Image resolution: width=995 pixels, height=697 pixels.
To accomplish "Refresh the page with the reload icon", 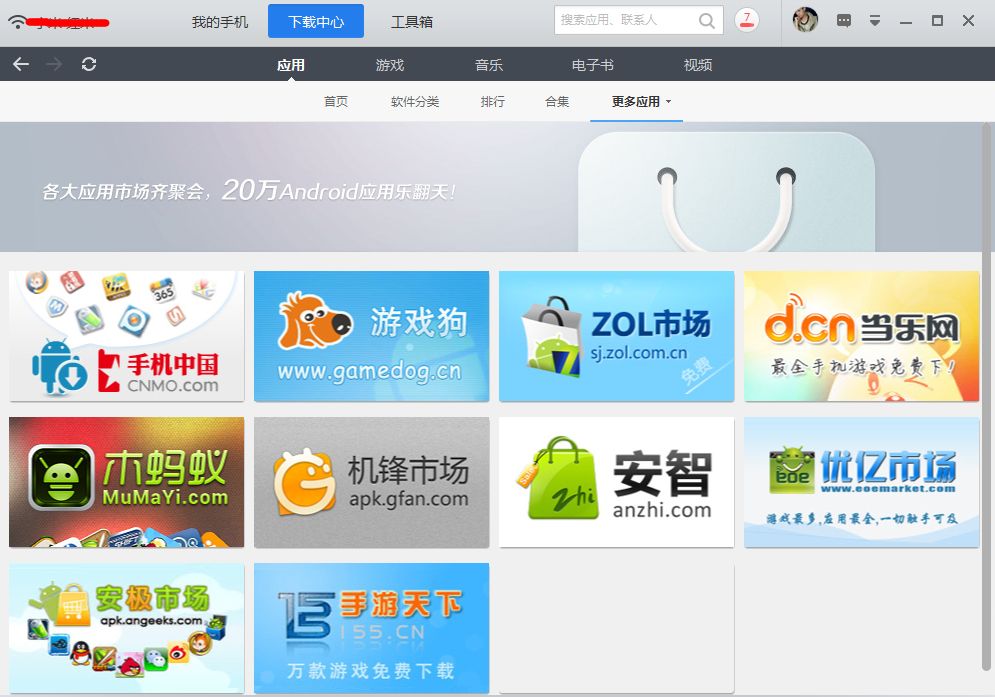I will pyautogui.click(x=89, y=64).
